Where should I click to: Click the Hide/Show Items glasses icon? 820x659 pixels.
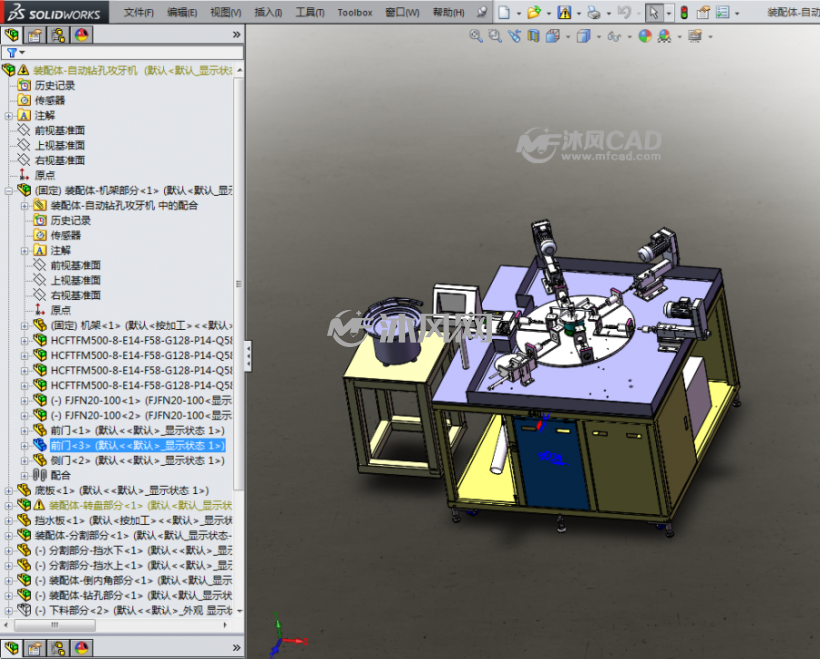coord(614,36)
